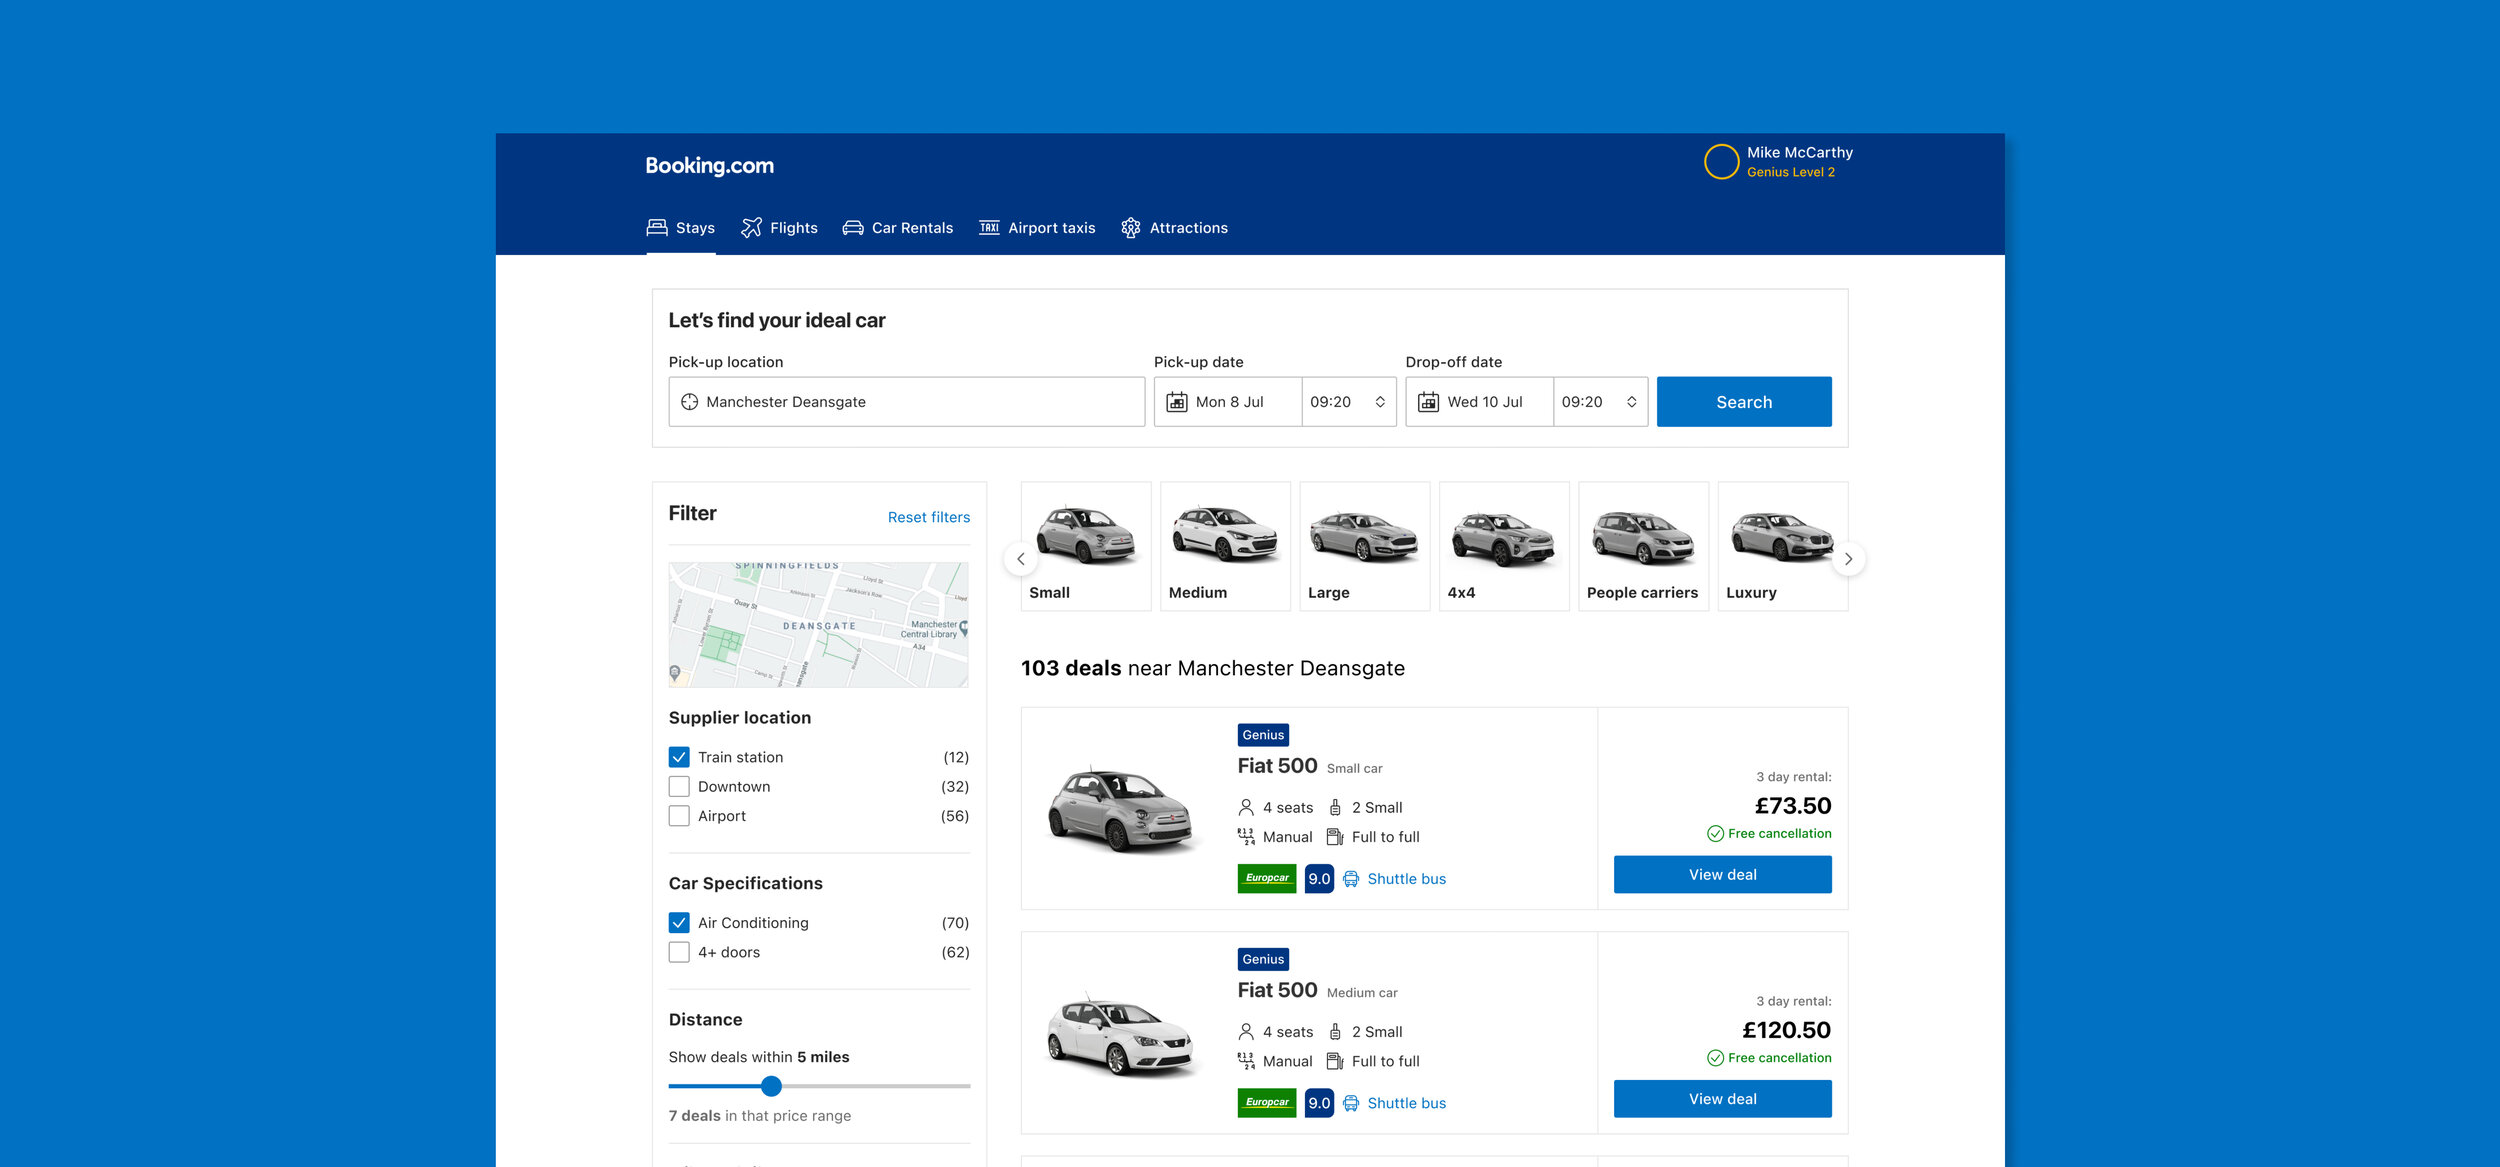Click free cancellation checkmark on £73.50 deal
The image size is (2500, 1167).
tap(1716, 834)
